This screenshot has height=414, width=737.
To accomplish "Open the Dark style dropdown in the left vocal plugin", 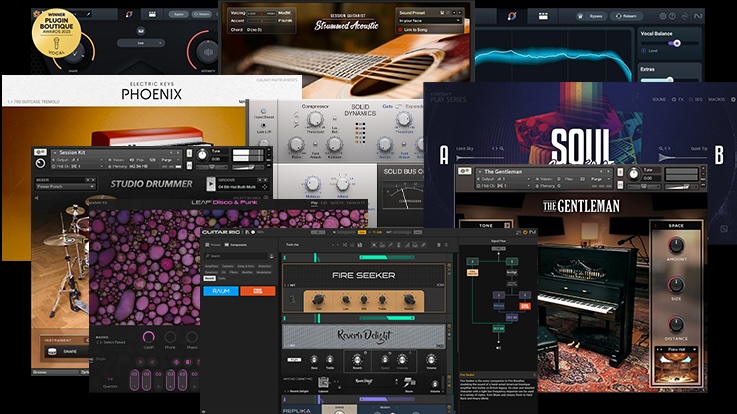I will [141, 43].
